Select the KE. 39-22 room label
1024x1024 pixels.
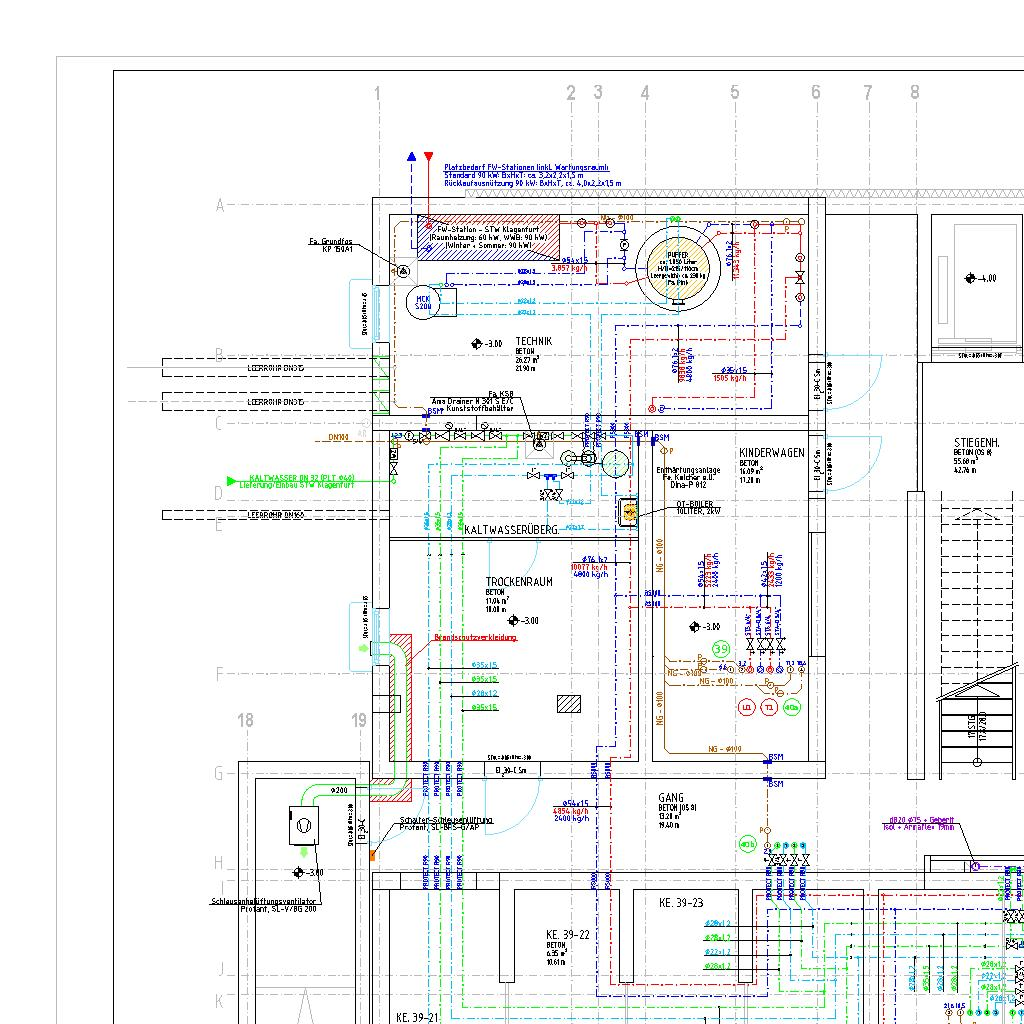click(x=568, y=934)
